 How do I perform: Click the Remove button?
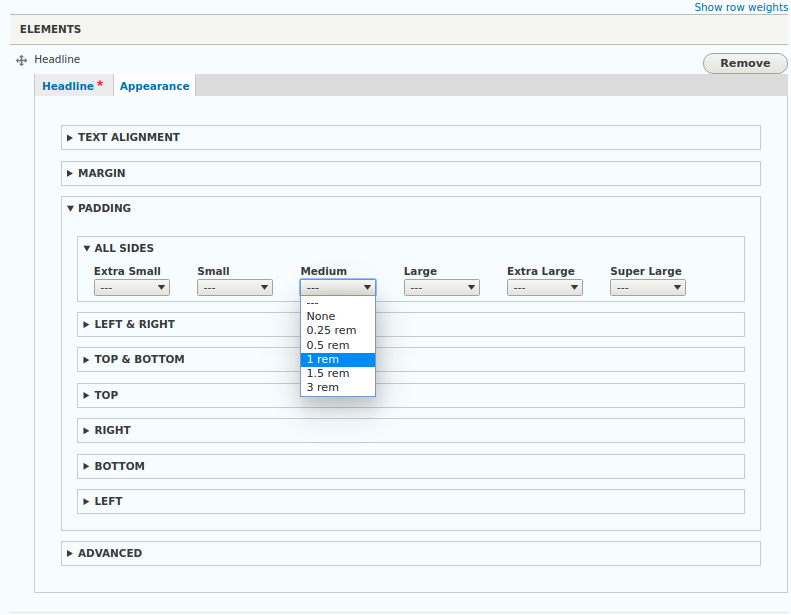745,64
